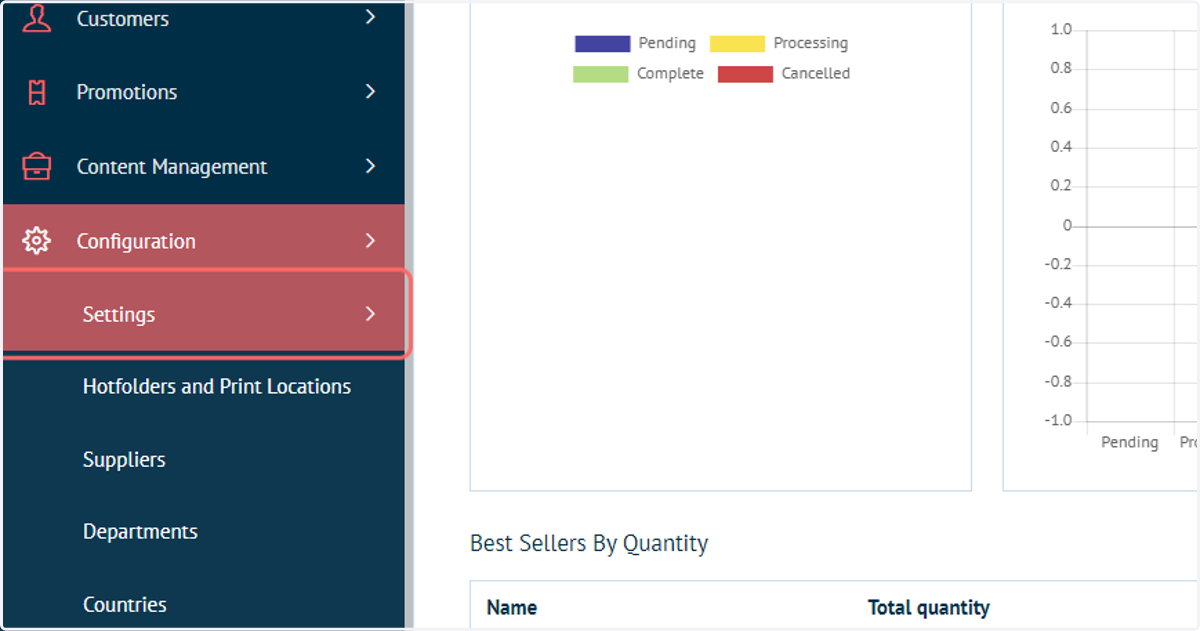Click the Pending x-axis label on bar chart

(1130, 442)
